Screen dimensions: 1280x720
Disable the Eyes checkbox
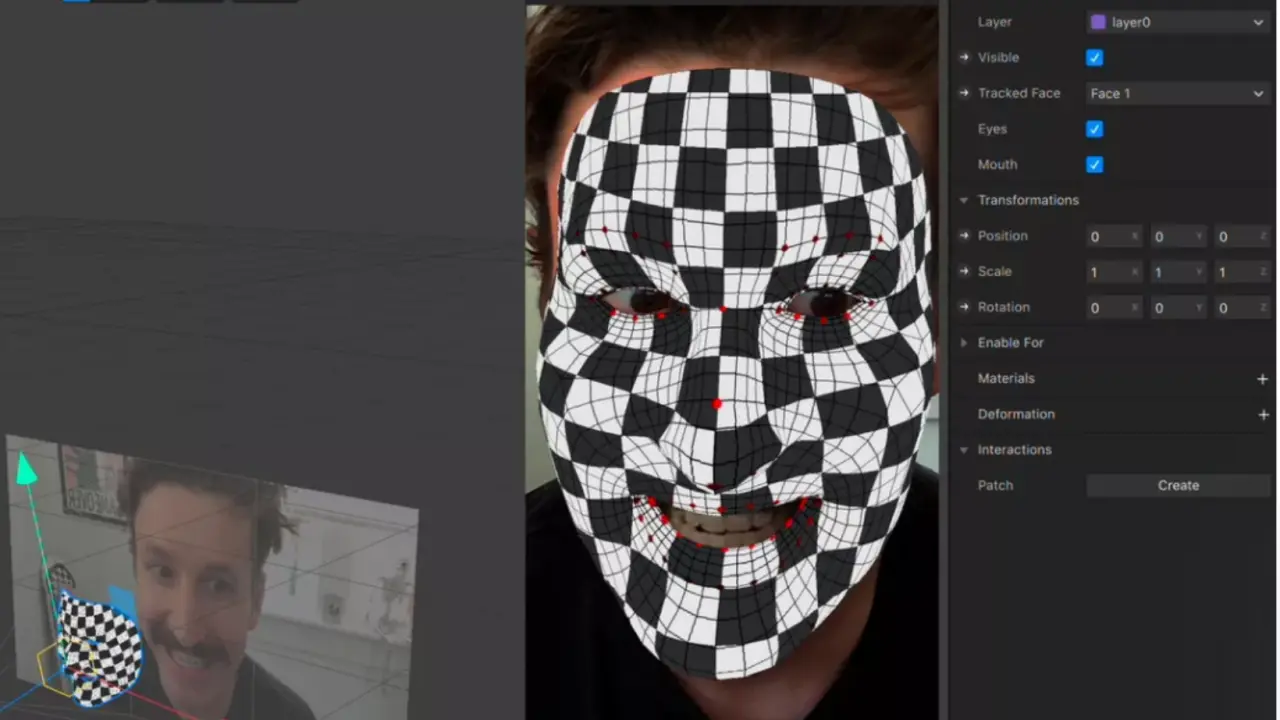1095,129
